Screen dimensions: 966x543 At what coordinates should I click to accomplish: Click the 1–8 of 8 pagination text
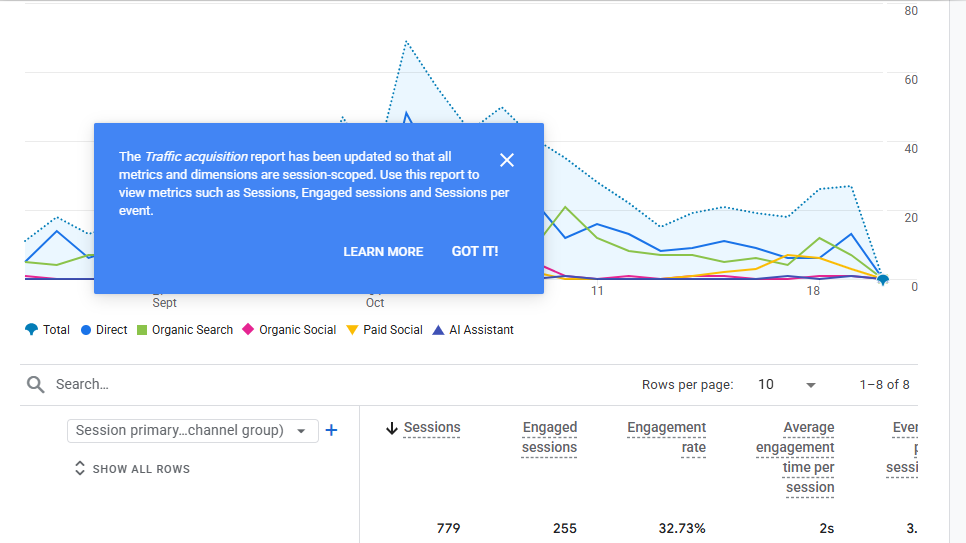[x=885, y=385]
